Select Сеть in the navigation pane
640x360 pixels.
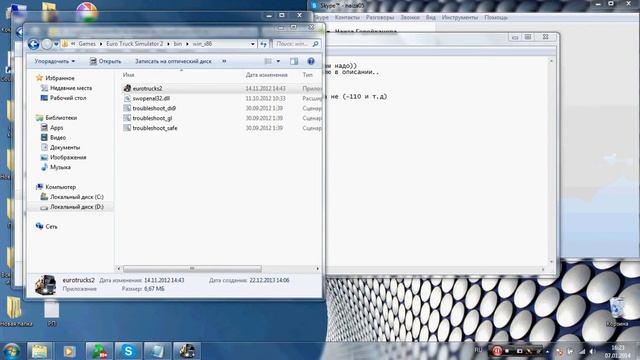(51, 227)
